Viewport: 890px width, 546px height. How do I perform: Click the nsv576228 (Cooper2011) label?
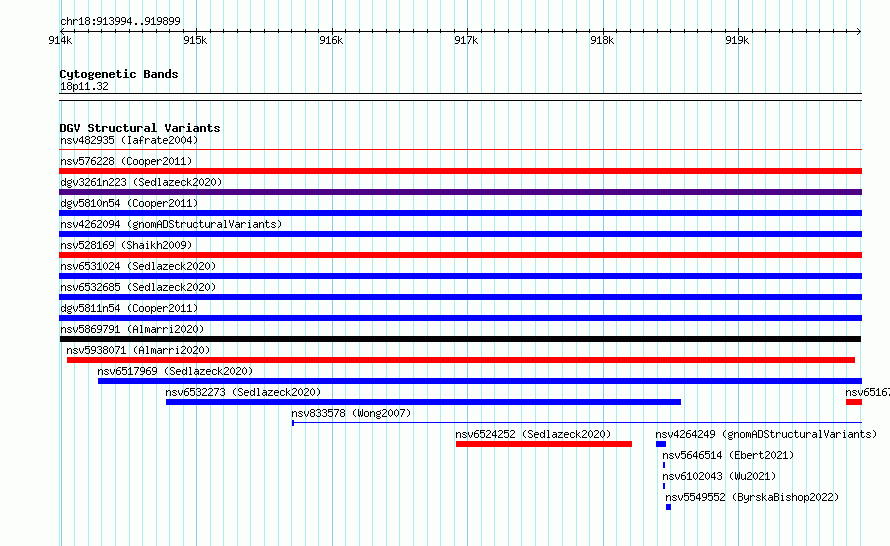(x=126, y=161)
